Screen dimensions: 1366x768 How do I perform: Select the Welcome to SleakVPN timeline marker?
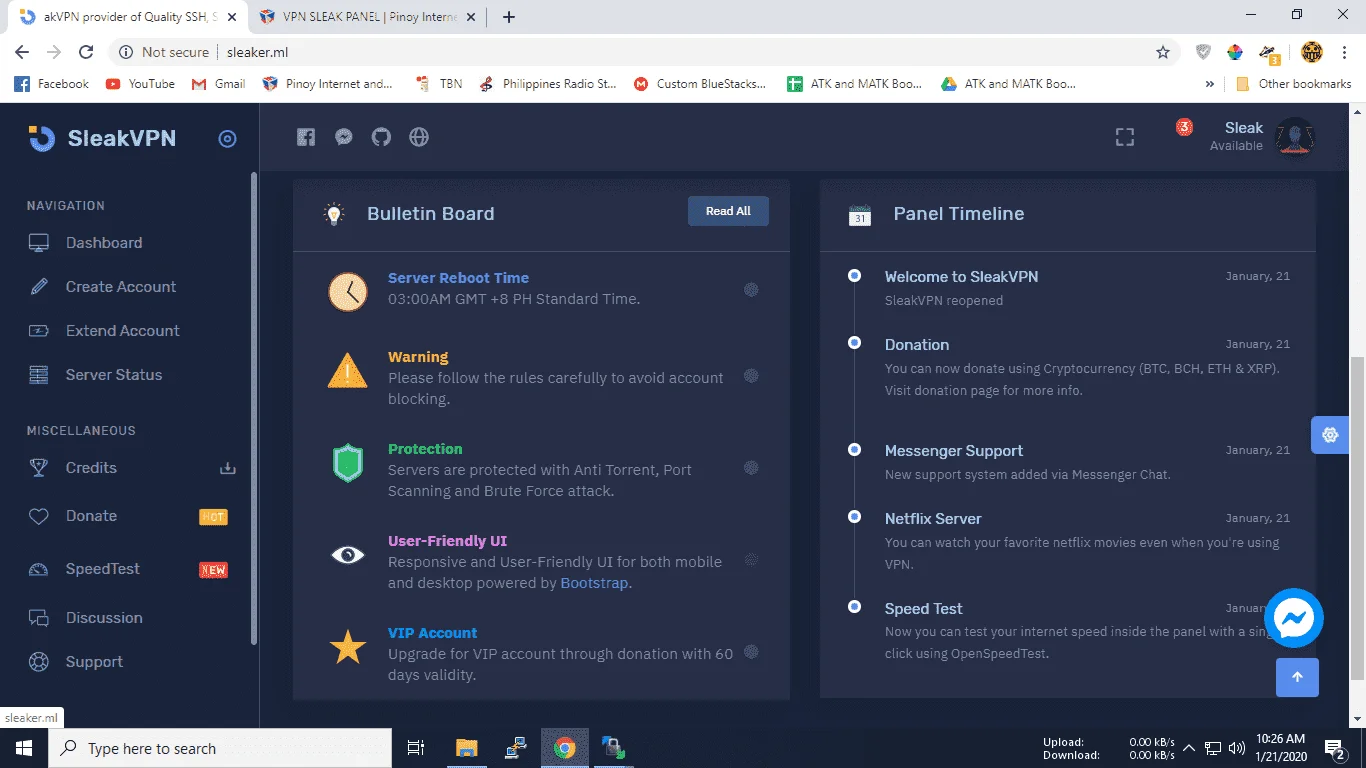[854, 275]
